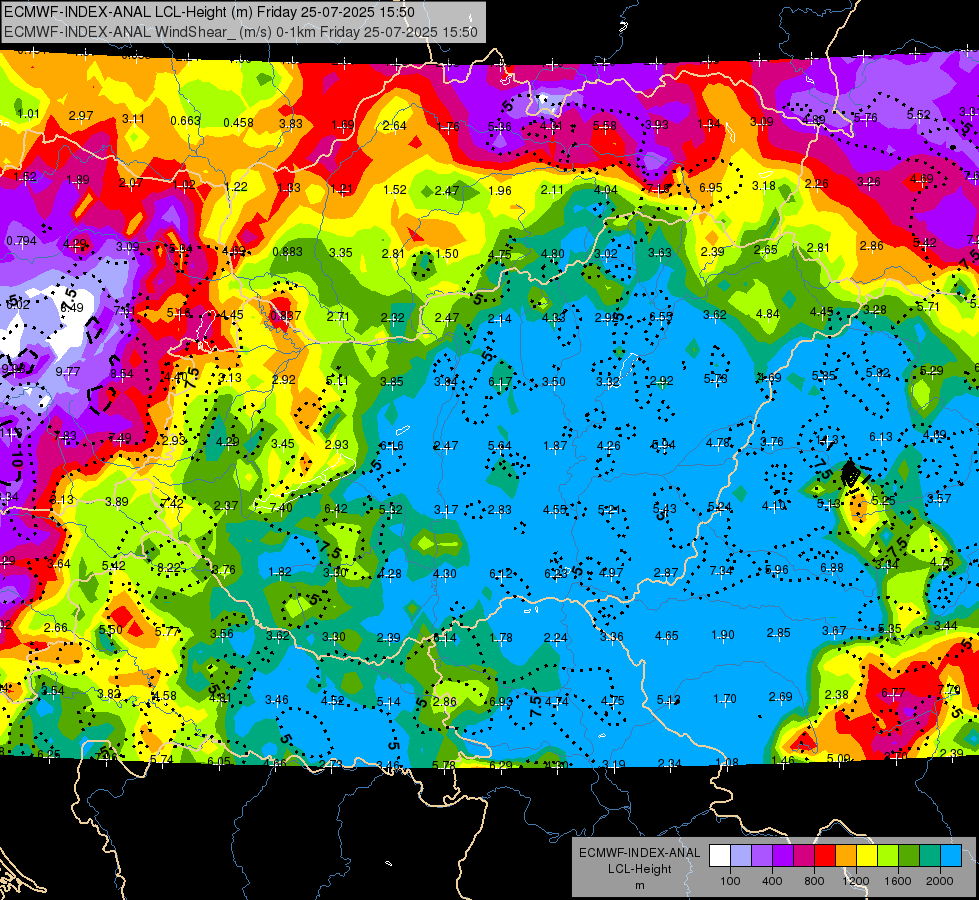Click legend scale value 400
The height and width of the screenshot is (900, 979).
[772, 881]
